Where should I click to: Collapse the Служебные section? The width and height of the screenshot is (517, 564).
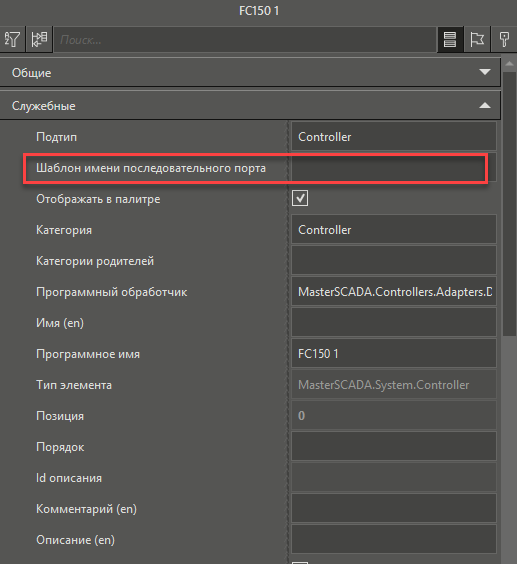[250, 106]
